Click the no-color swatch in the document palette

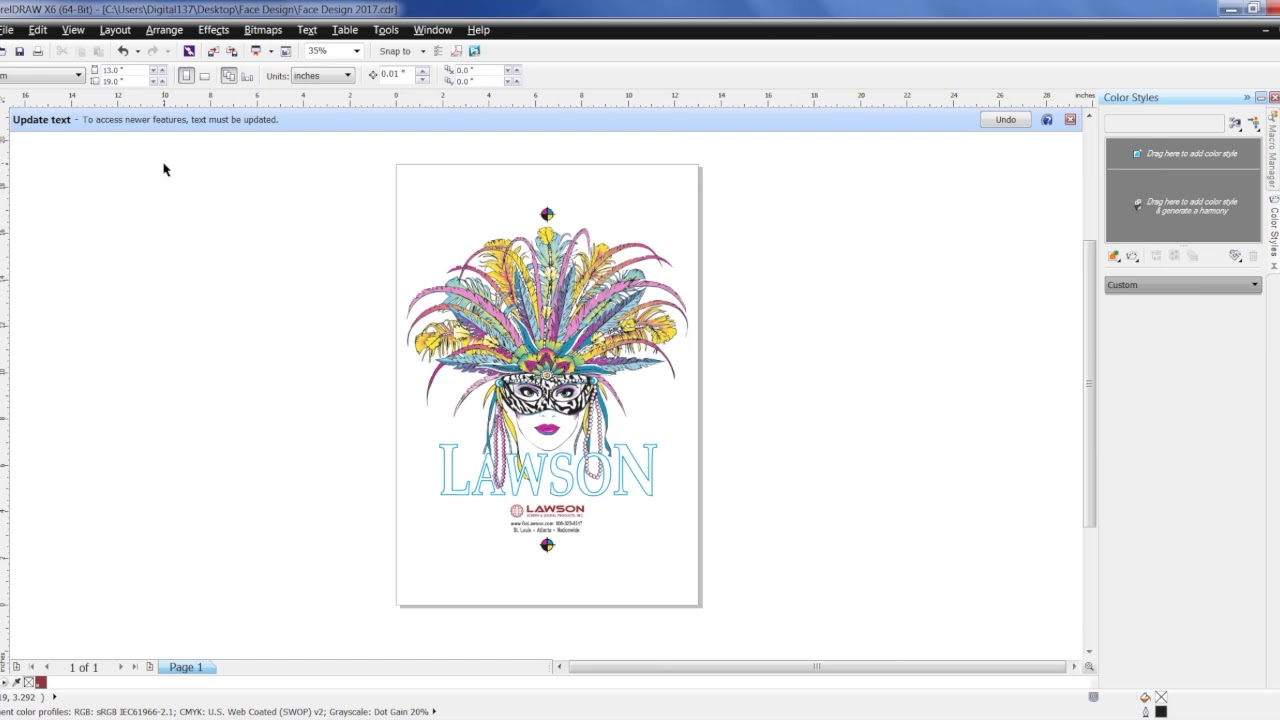[28, 682]
